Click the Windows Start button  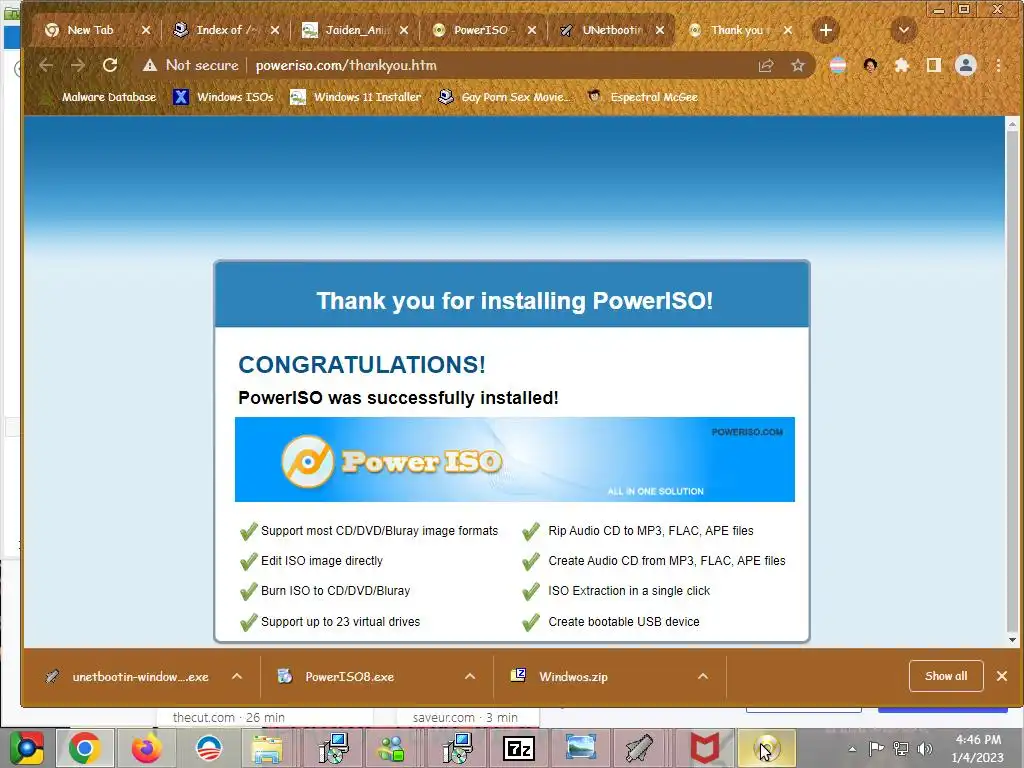tap(26, 748)
